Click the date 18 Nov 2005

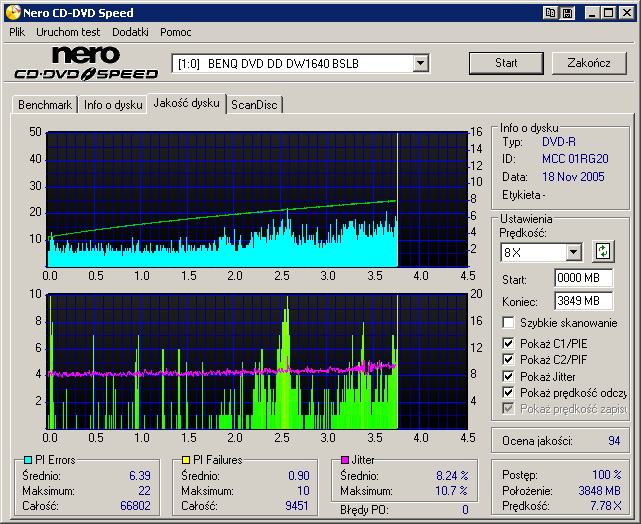[573, 177]
